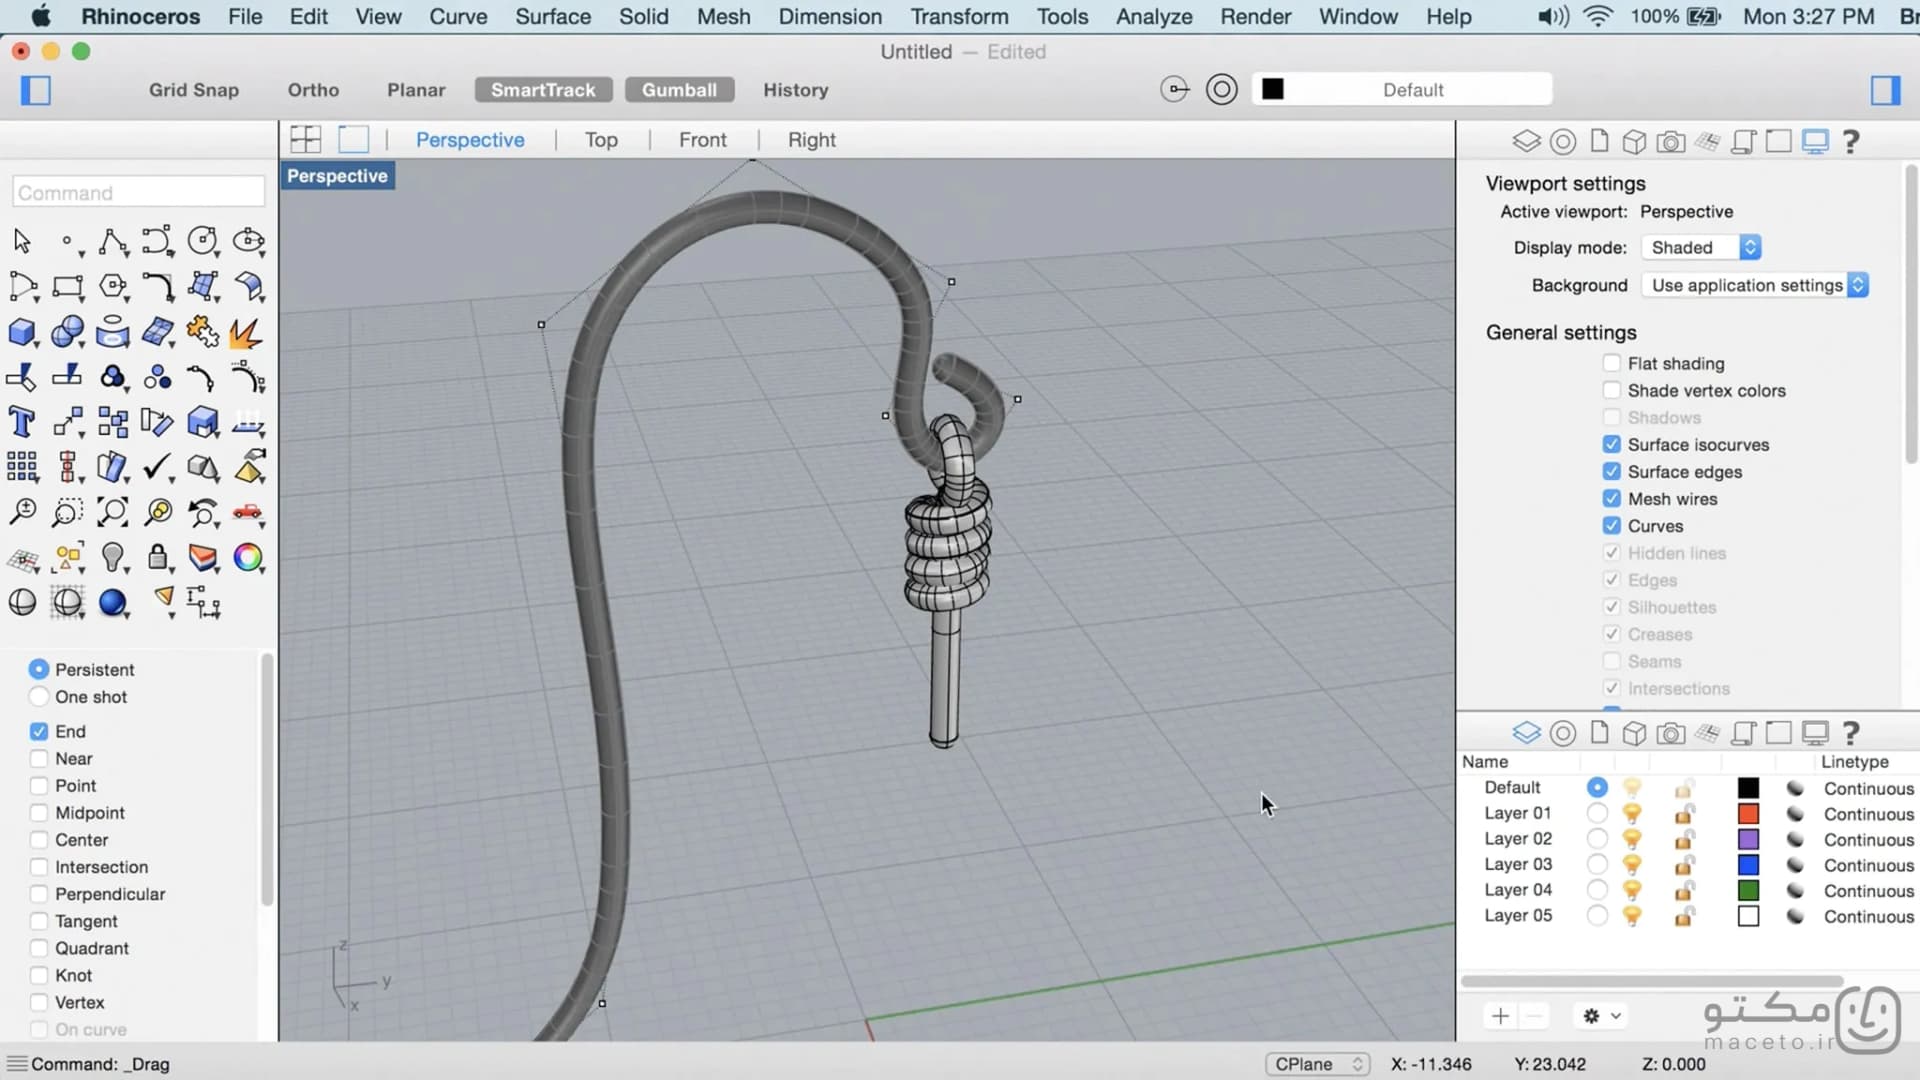The image size is (1920, 1080).
Task: Click the Grid Snap button
Action: pos(194,90)
